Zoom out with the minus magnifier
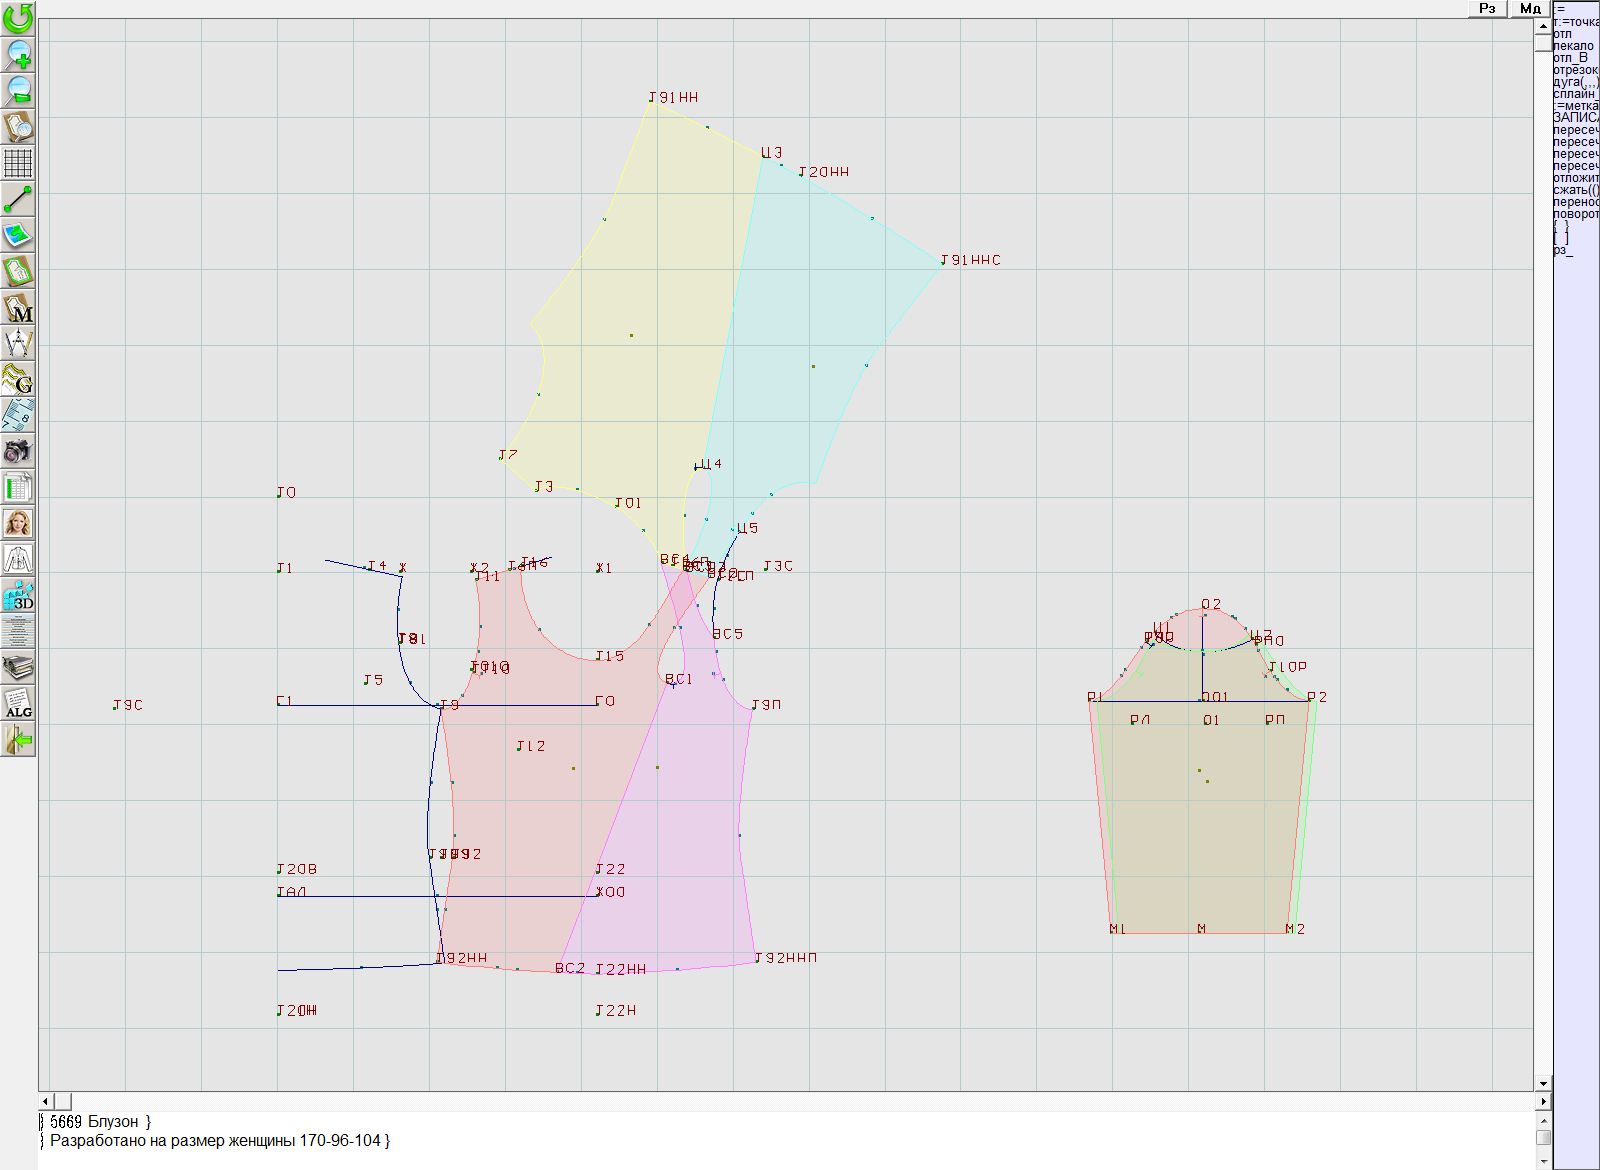The height and width of the screenshot is (1170, 1600). [18, 90]
